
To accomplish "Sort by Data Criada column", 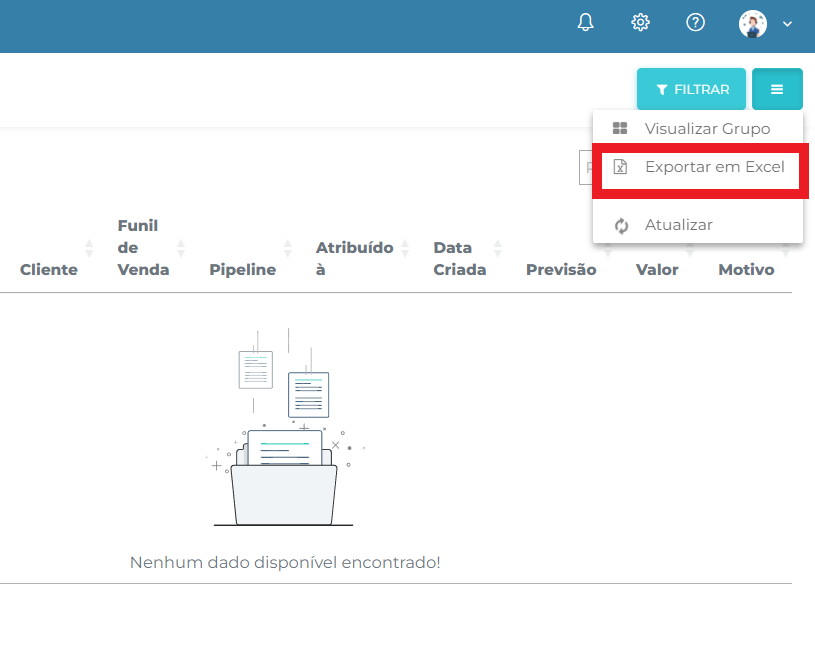I will (x=459, y=258).
